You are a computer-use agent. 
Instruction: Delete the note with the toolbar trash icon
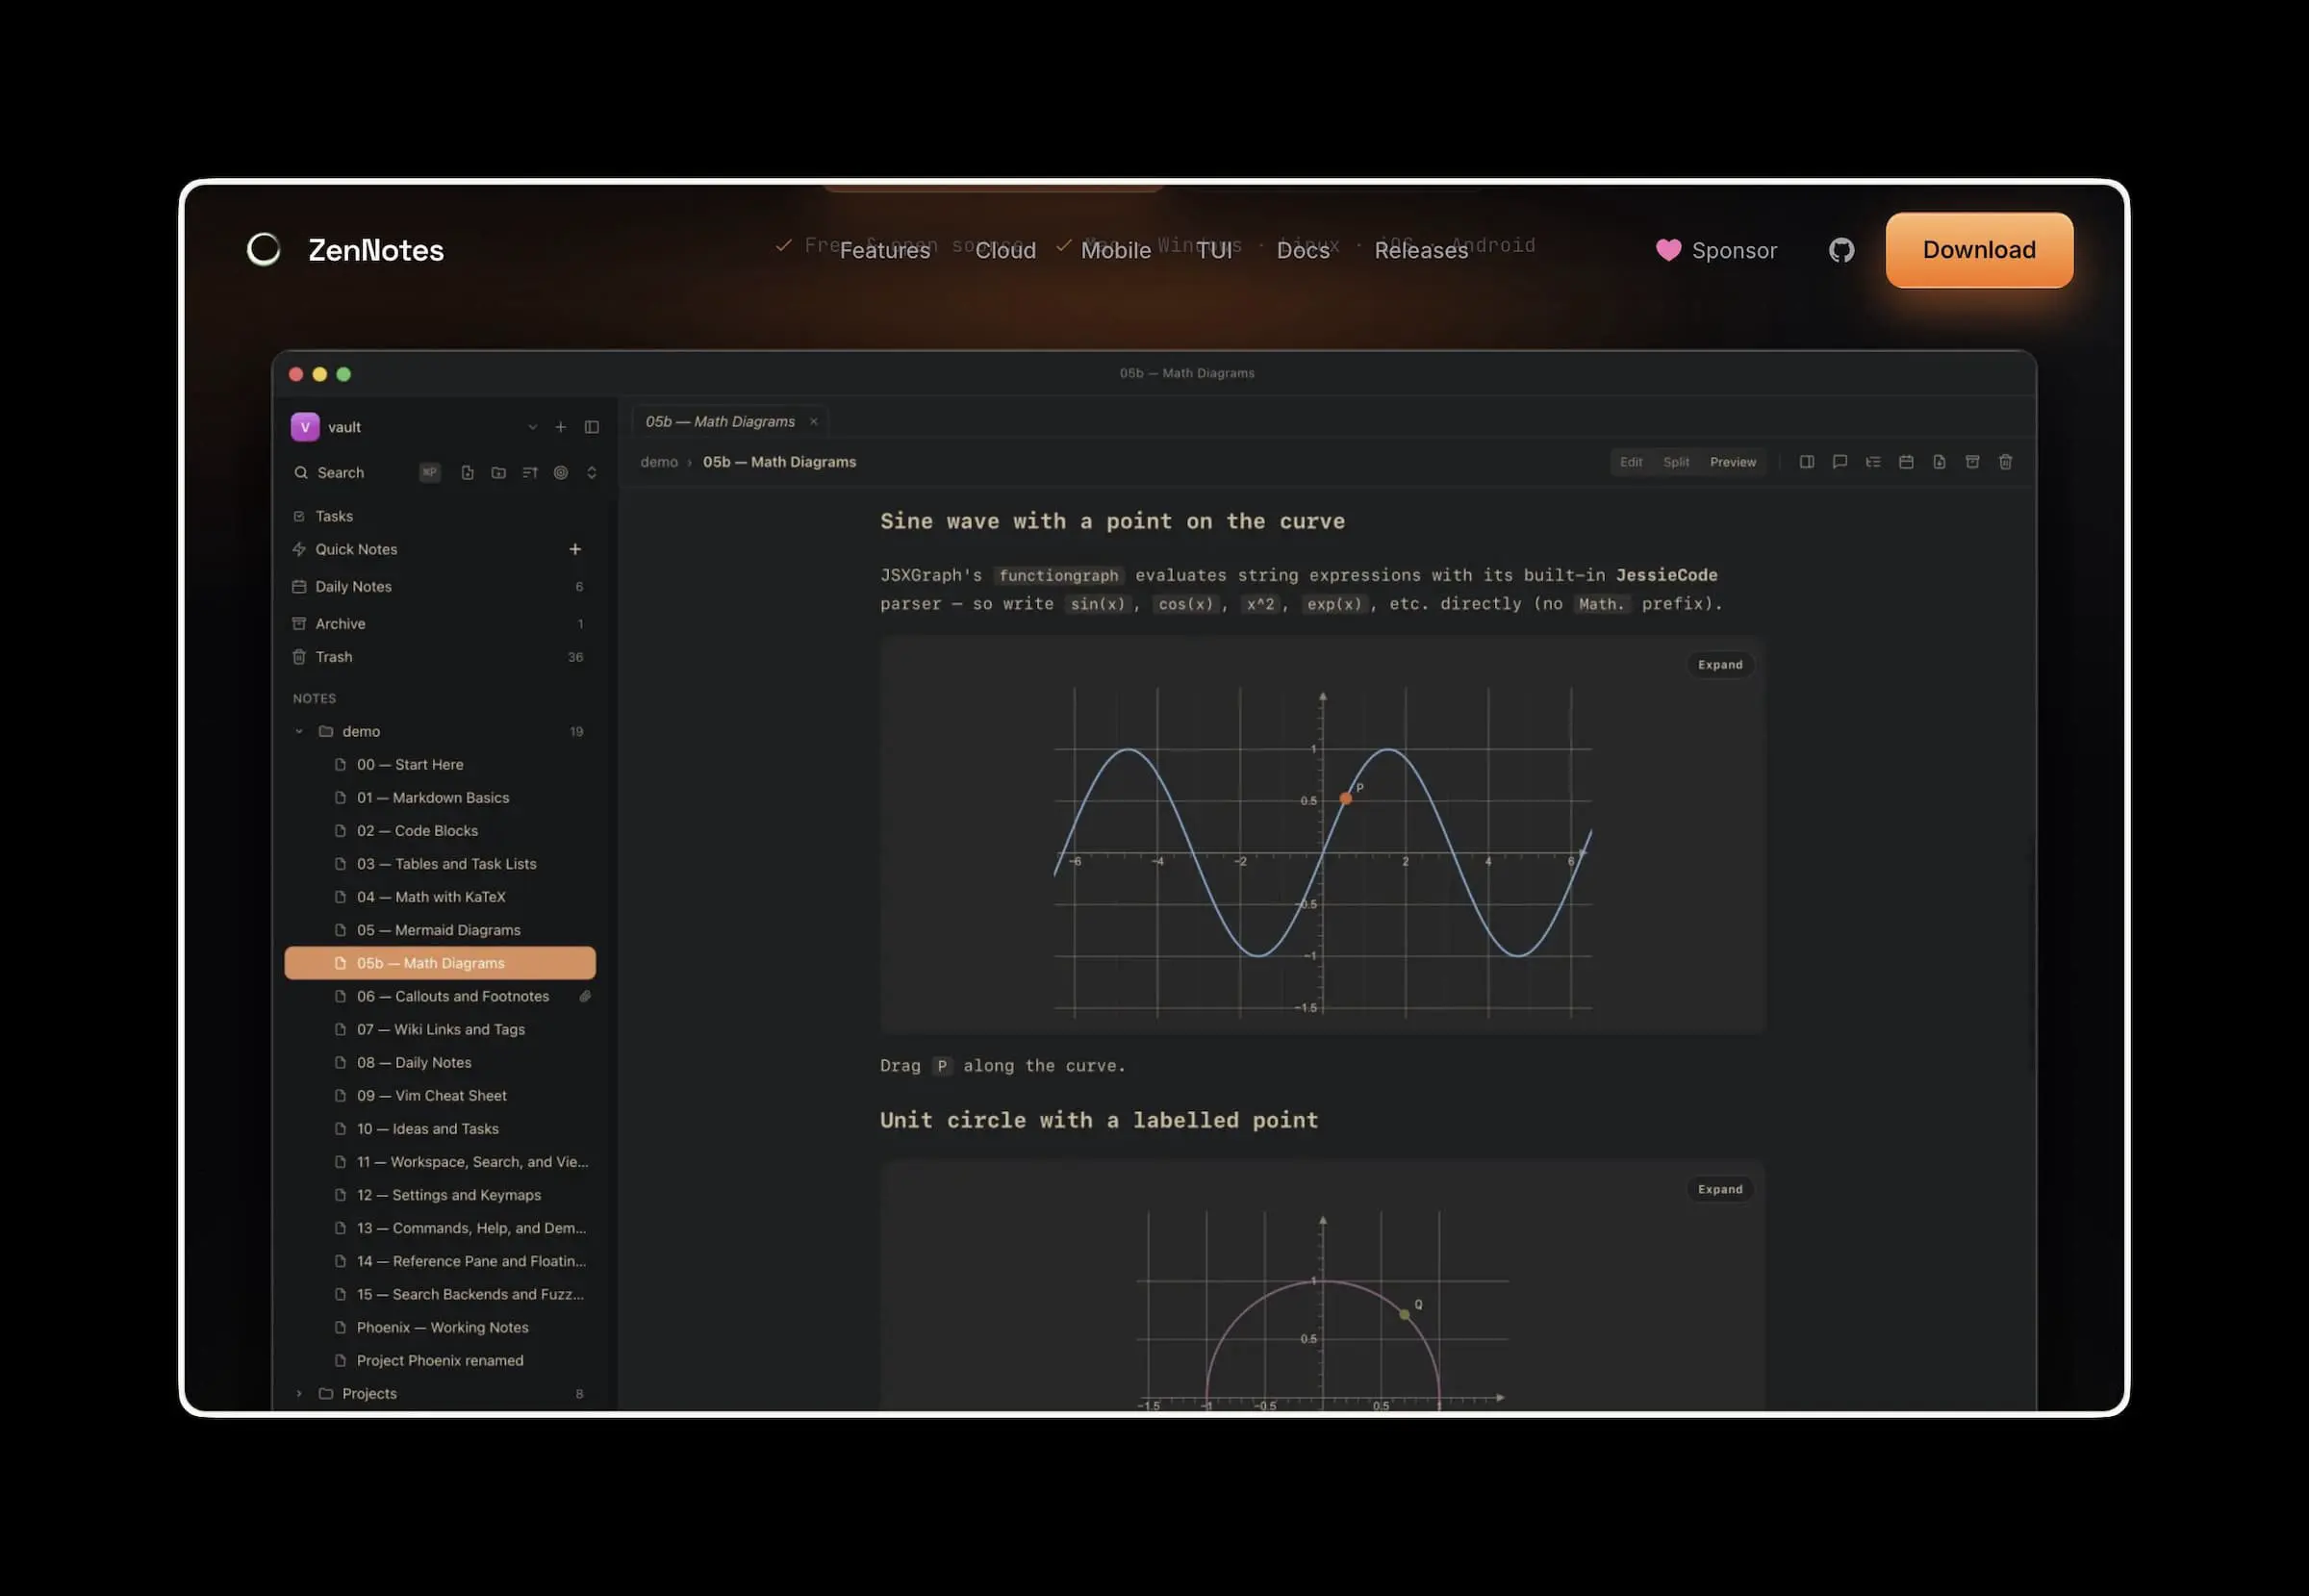[2005, 462]
